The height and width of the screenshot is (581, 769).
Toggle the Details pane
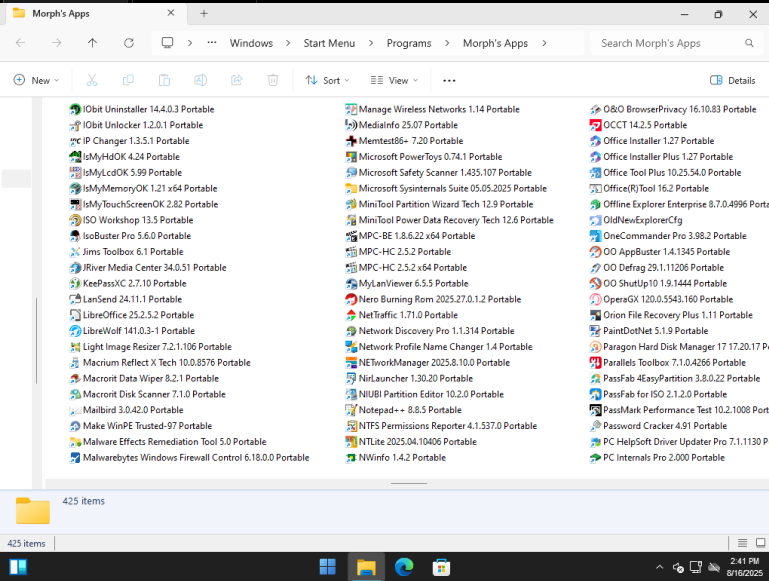coord(733,80)
